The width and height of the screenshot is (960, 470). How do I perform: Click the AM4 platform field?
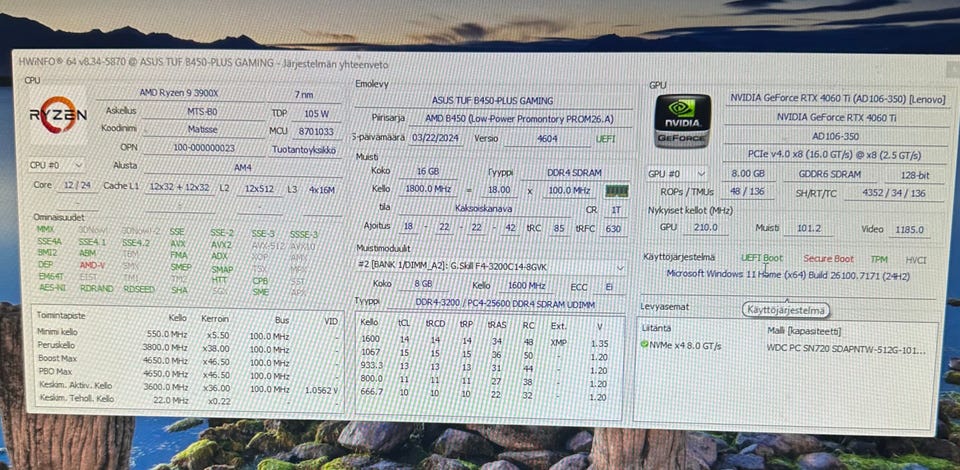pyautogui.click(x=242, y=166)
